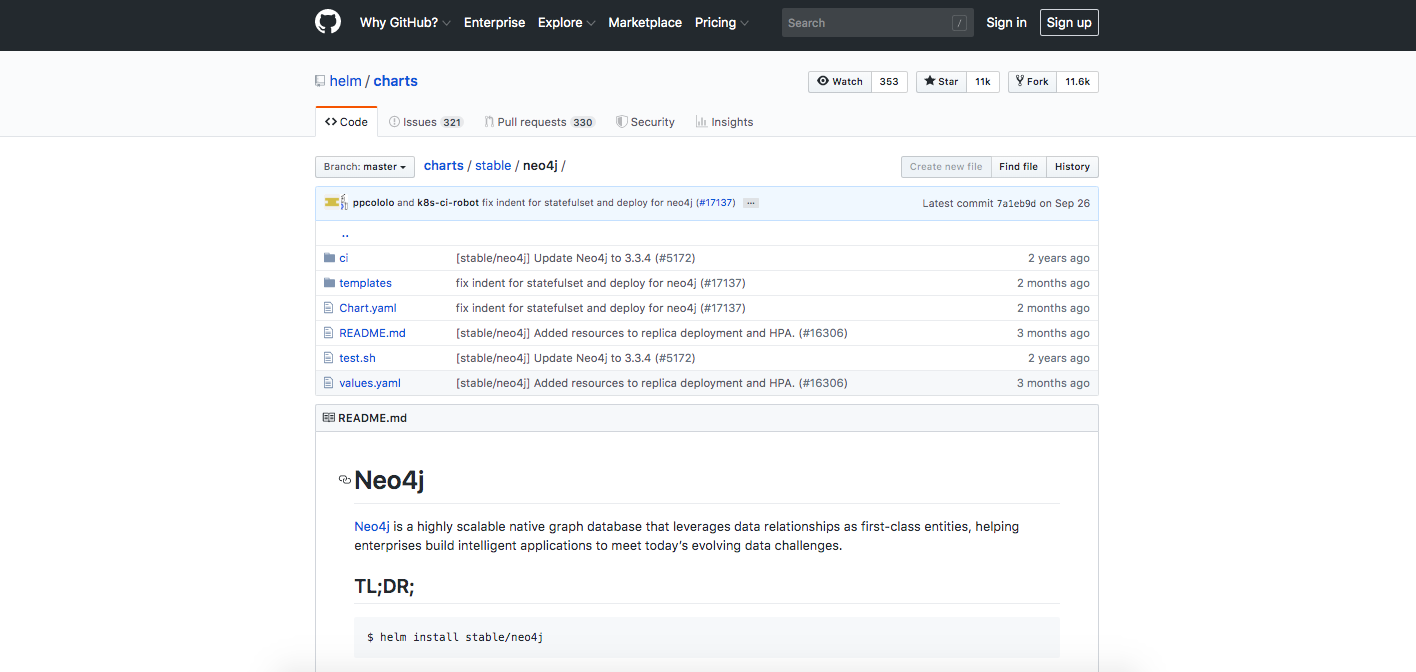This screenshot has height=672, width=1416.
Task: Open ppcololo author link
Action: tap(373, 203)
